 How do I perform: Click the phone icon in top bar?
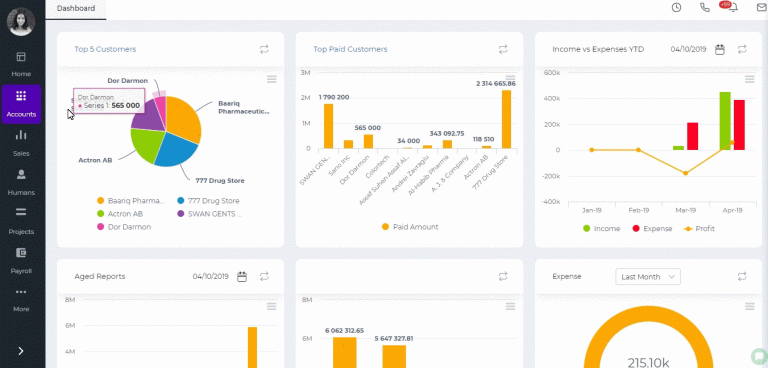click(705, 8)
